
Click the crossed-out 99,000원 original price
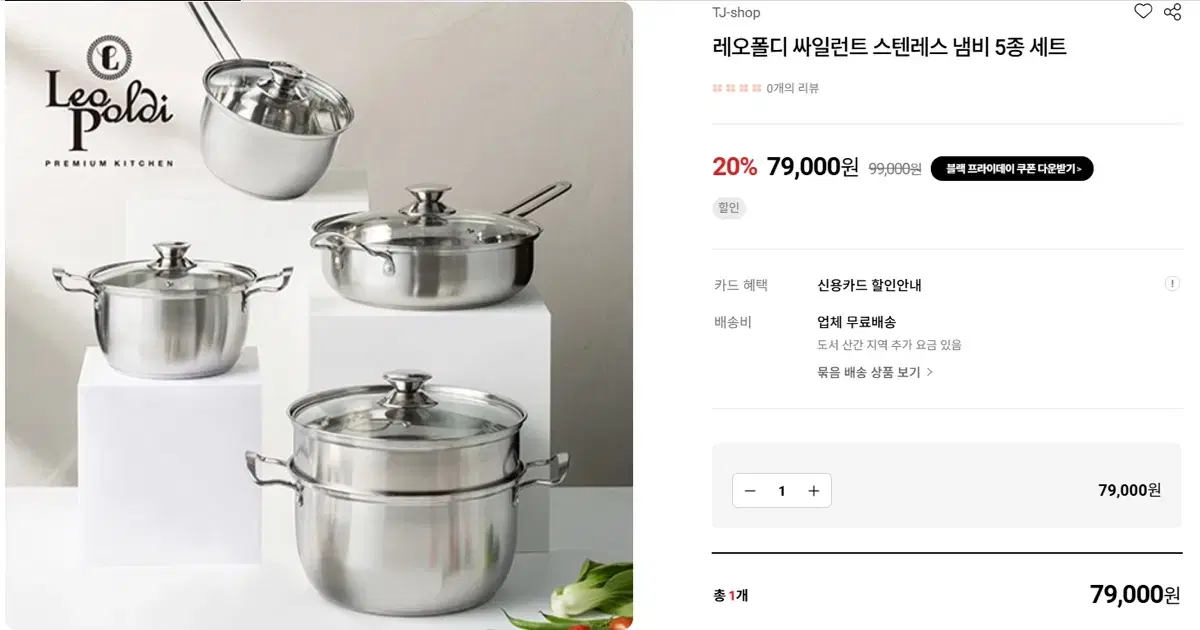(895, 169)
